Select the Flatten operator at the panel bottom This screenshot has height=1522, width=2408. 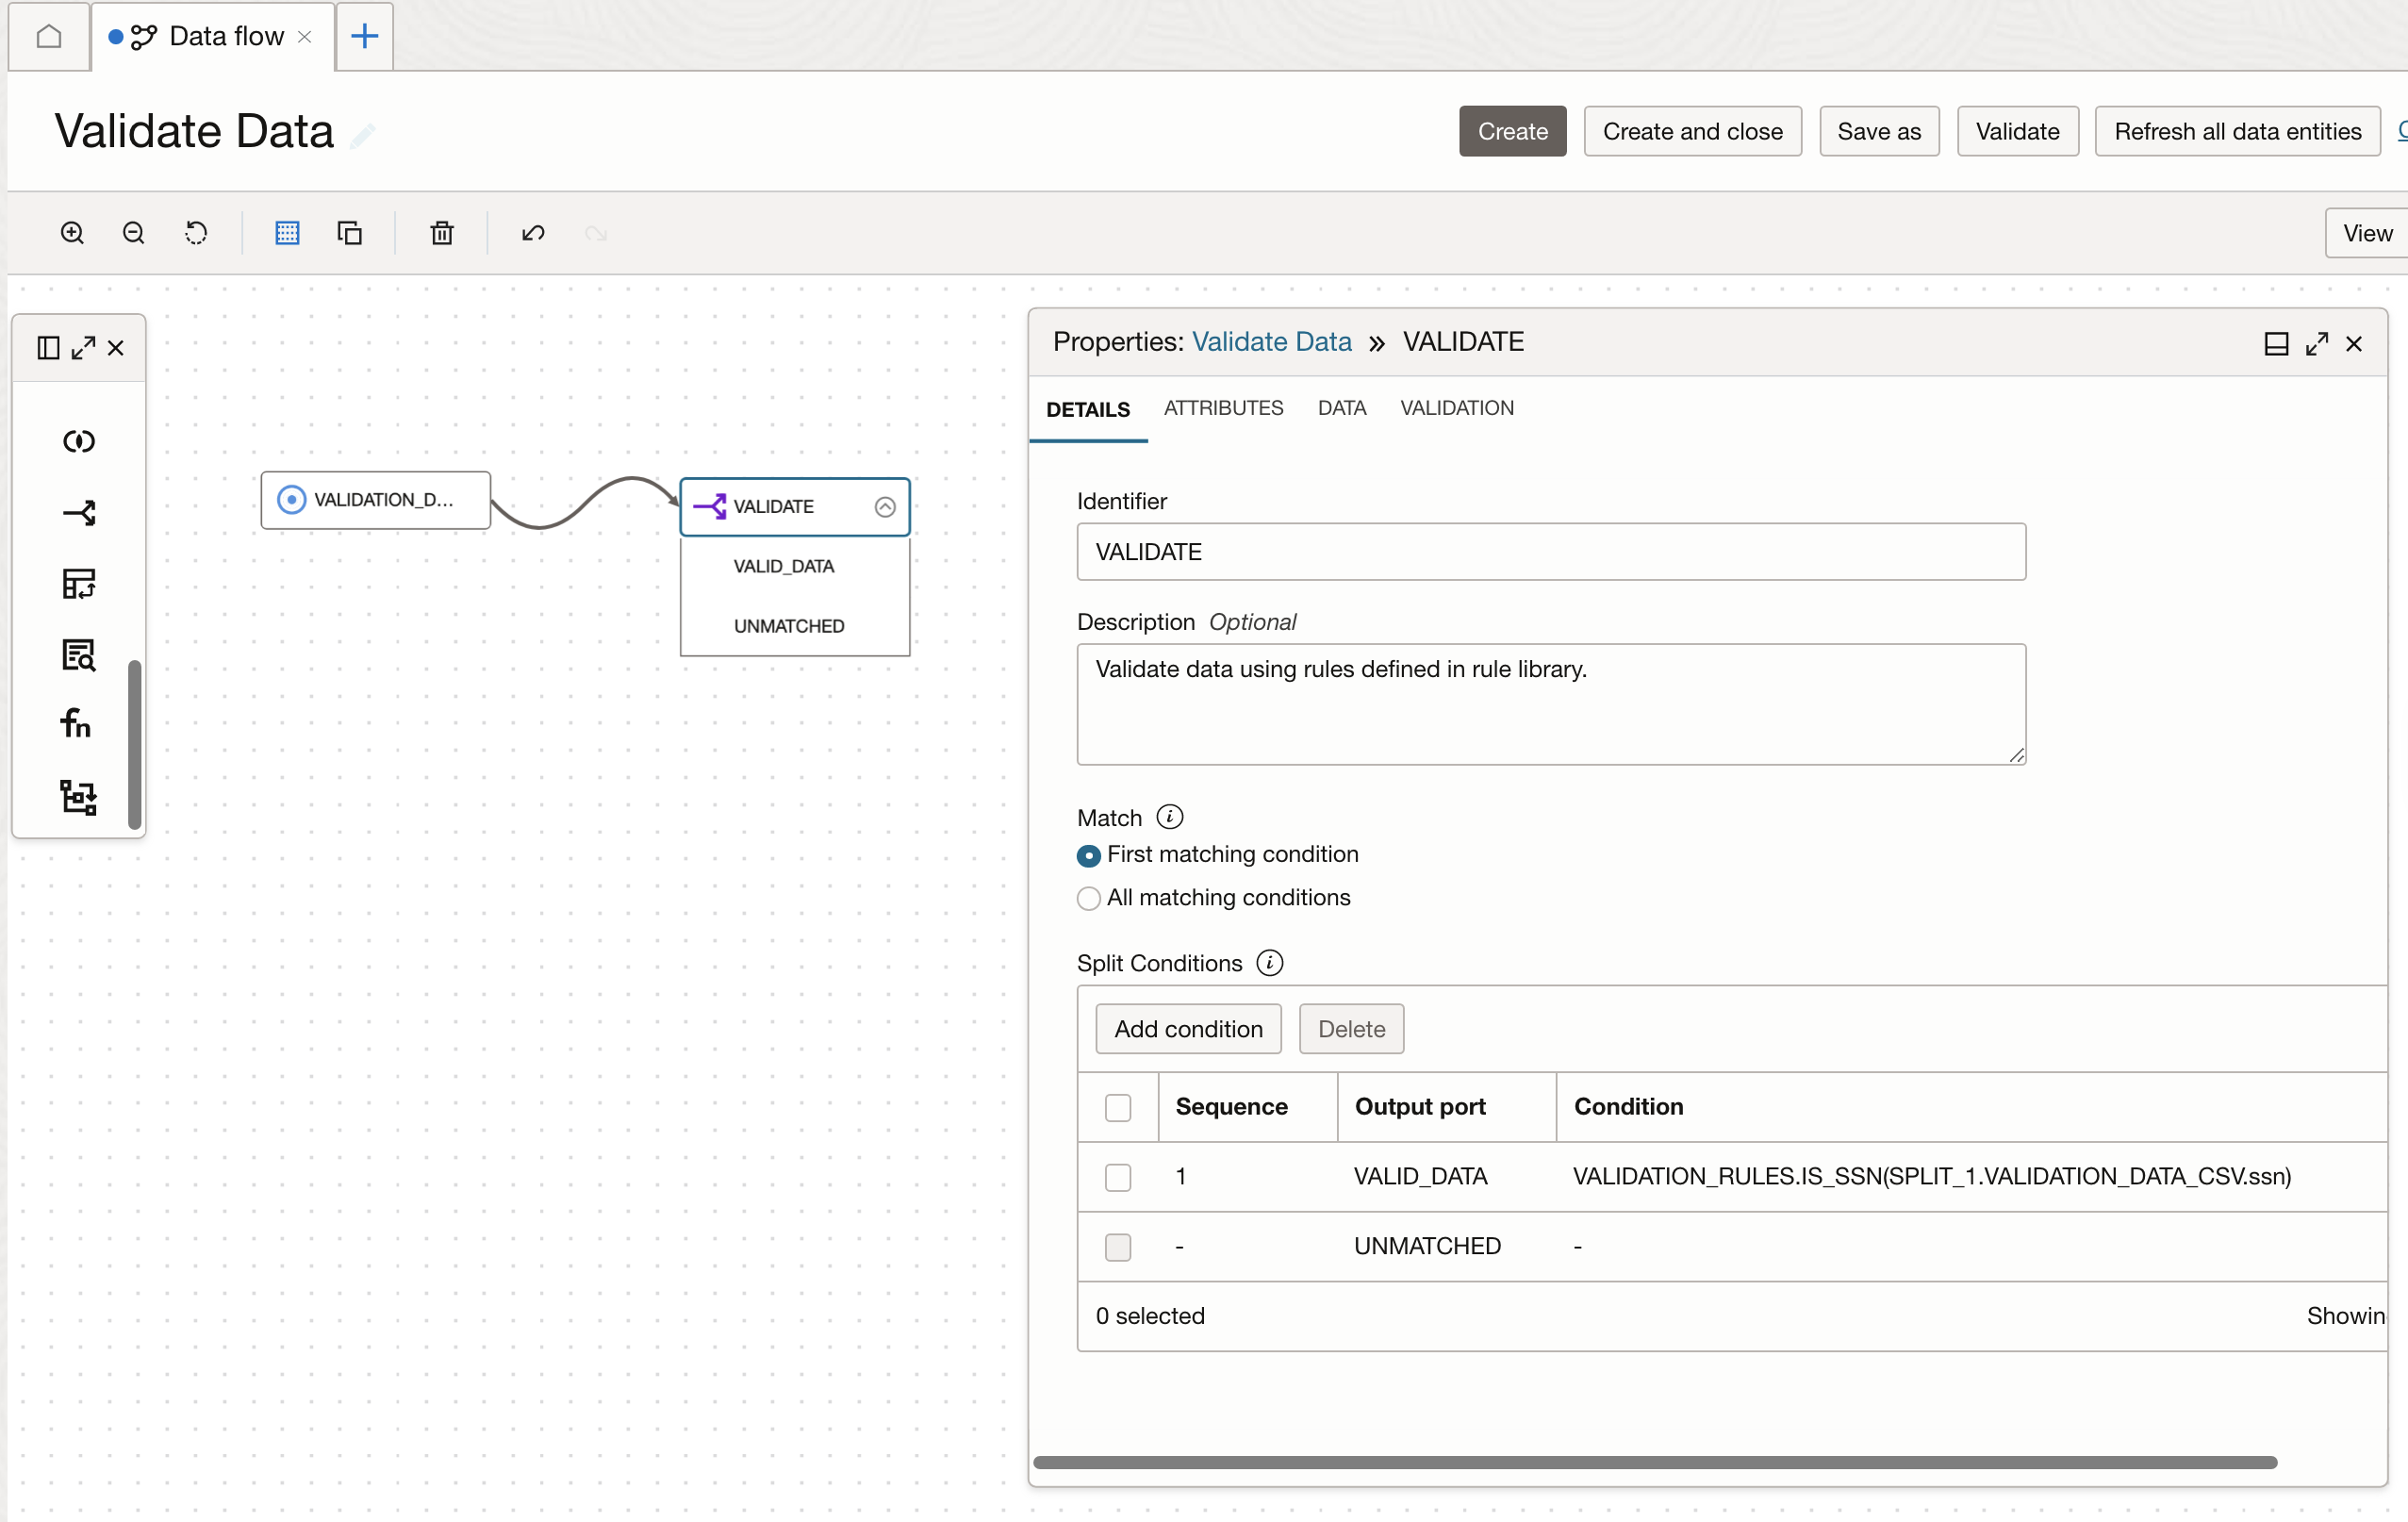click(x=77, y=796)
